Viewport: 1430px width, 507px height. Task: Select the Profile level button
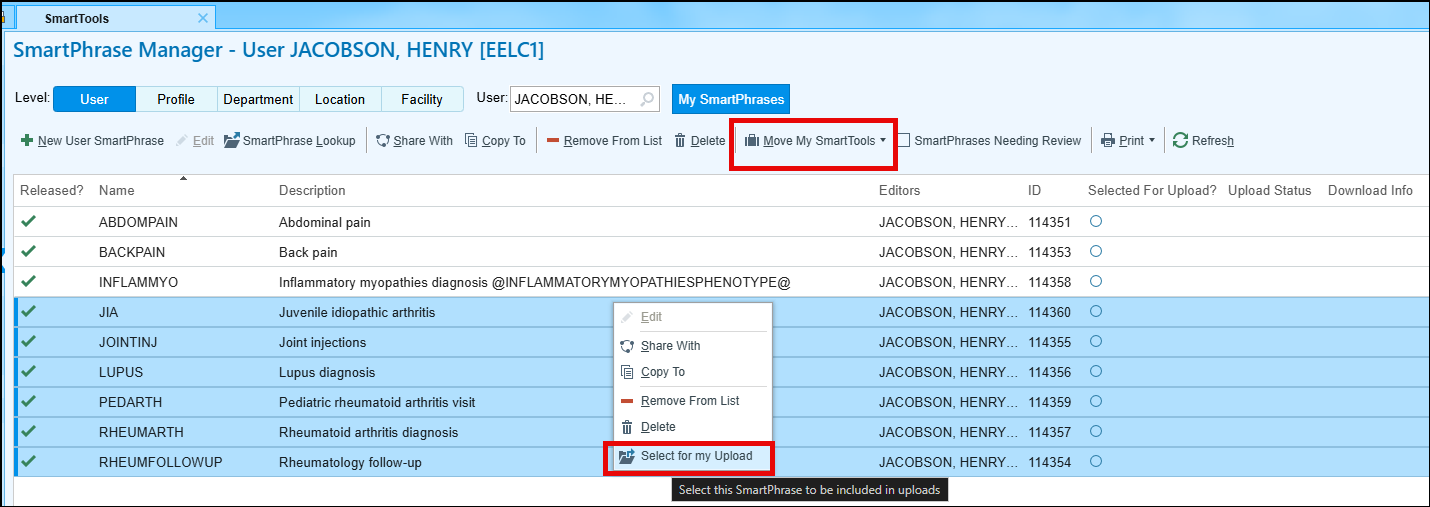point(176,99)
